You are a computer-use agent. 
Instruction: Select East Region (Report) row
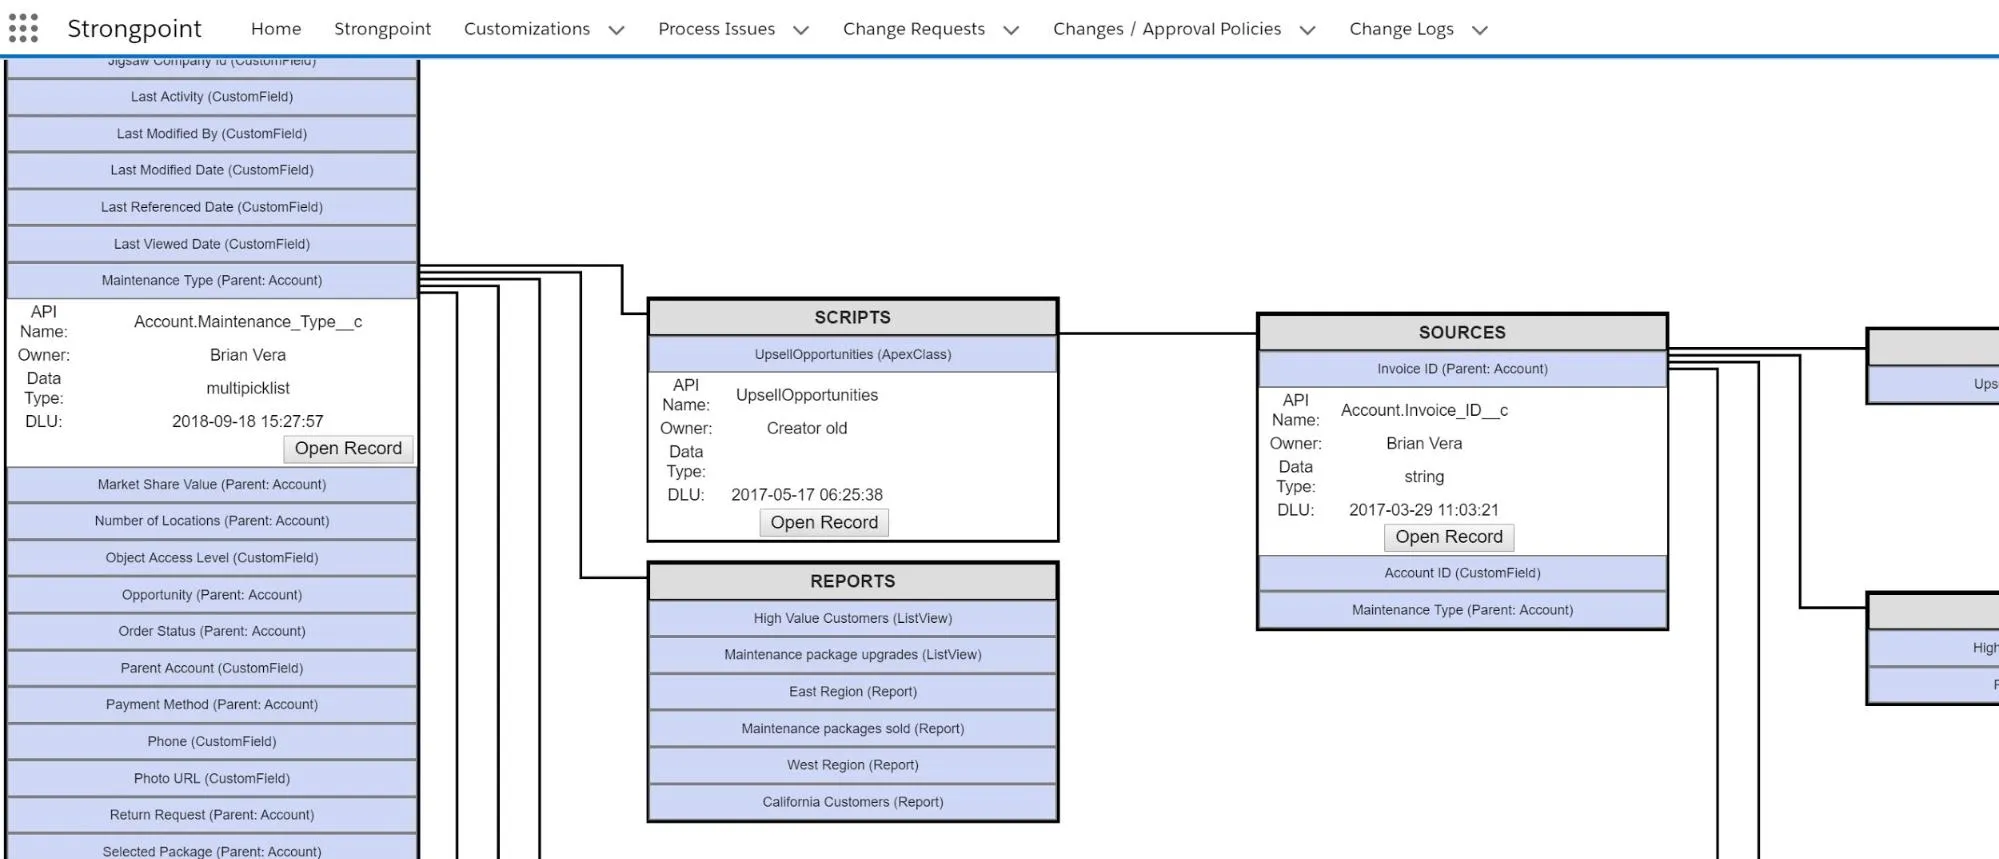pos(853,692)
